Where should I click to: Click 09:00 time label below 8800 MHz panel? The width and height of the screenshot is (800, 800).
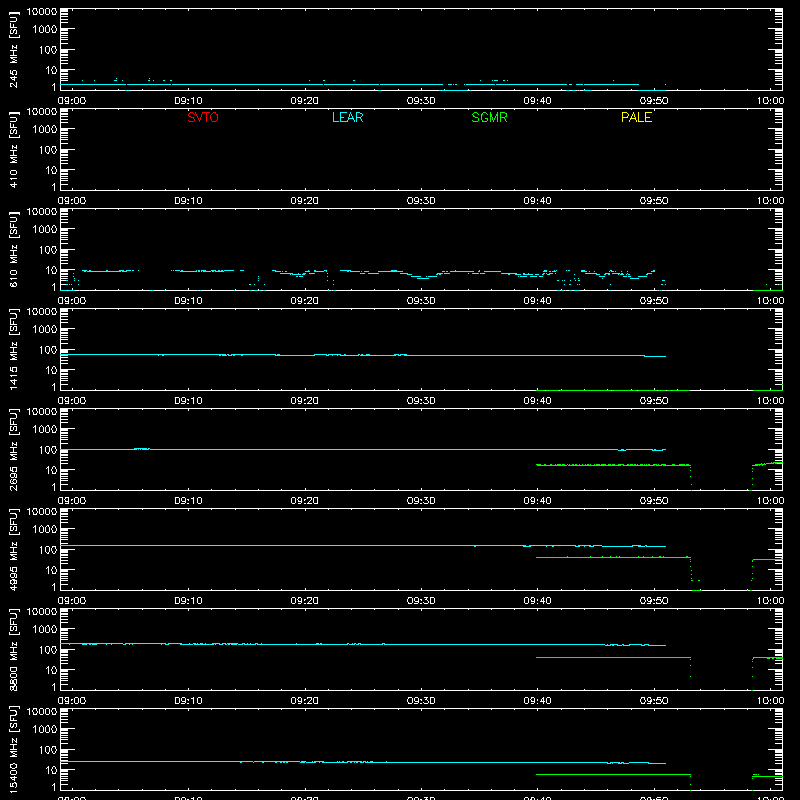click(x=71, y=701)
